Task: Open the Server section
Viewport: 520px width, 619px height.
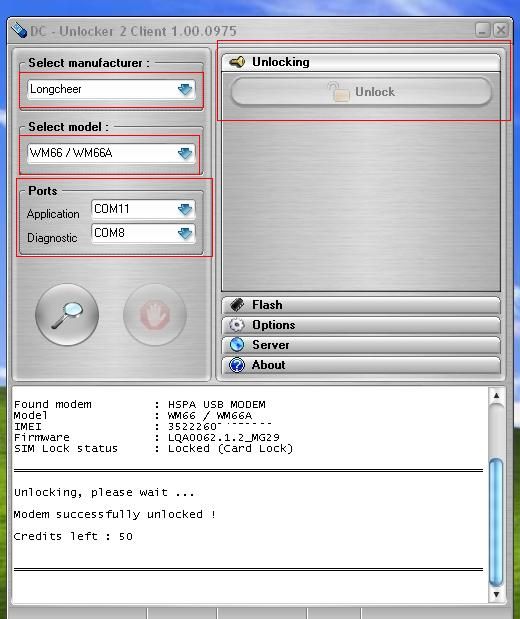Action: click(x=361, y=345)
